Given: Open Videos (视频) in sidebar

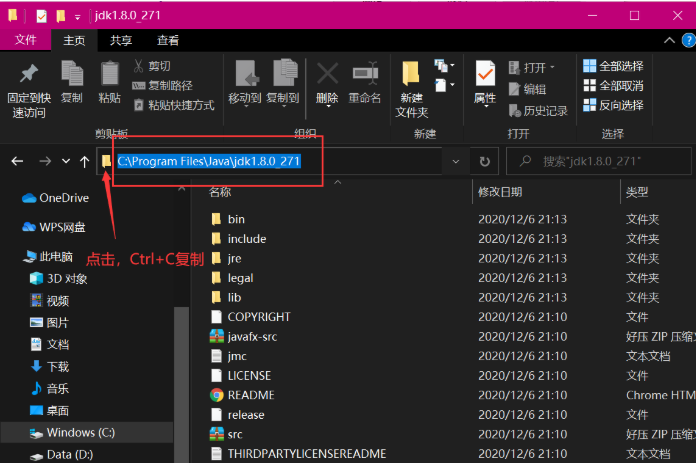Looking at the screenshot, I should pyautogui.click(x=49, y=301).
